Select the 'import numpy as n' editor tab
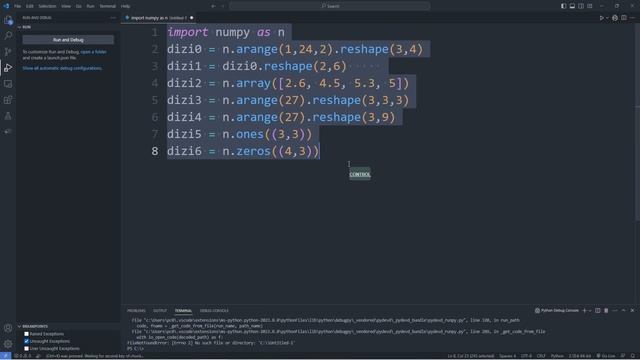 tap(159, 18)
